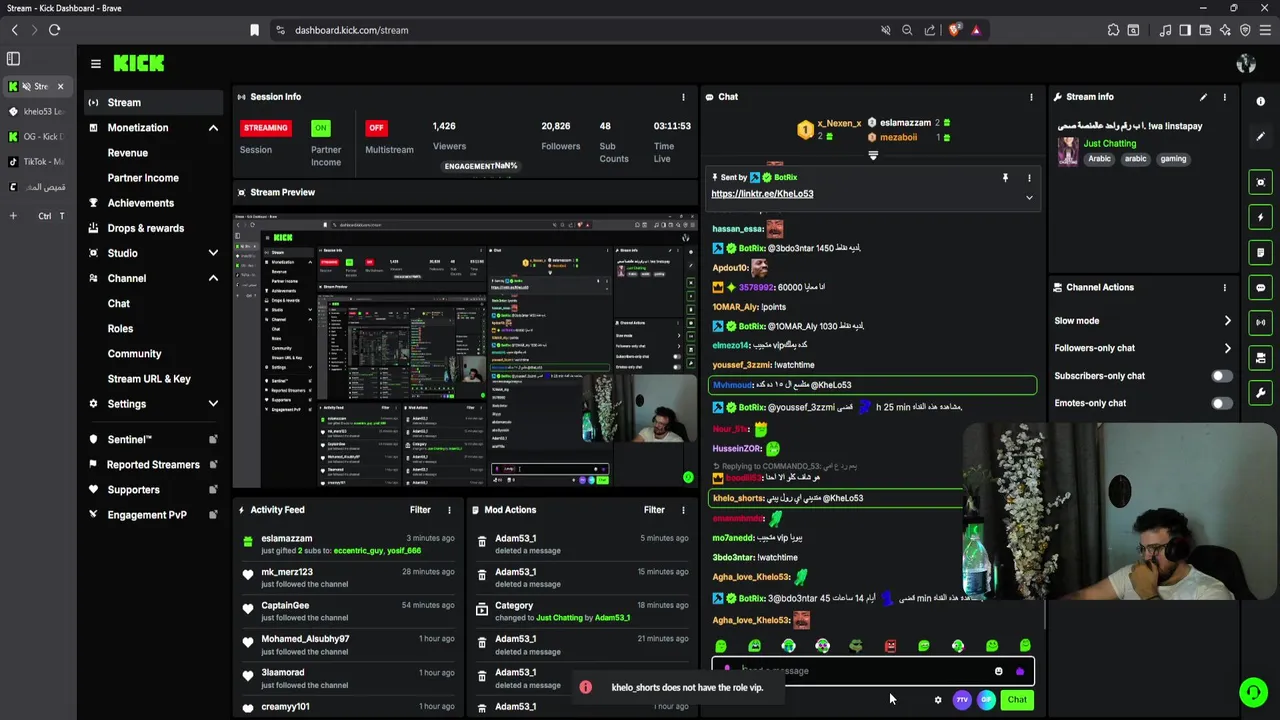Open Activity Feed options menu
Viewport: 1280px width, 720px height.
(449, 510)
